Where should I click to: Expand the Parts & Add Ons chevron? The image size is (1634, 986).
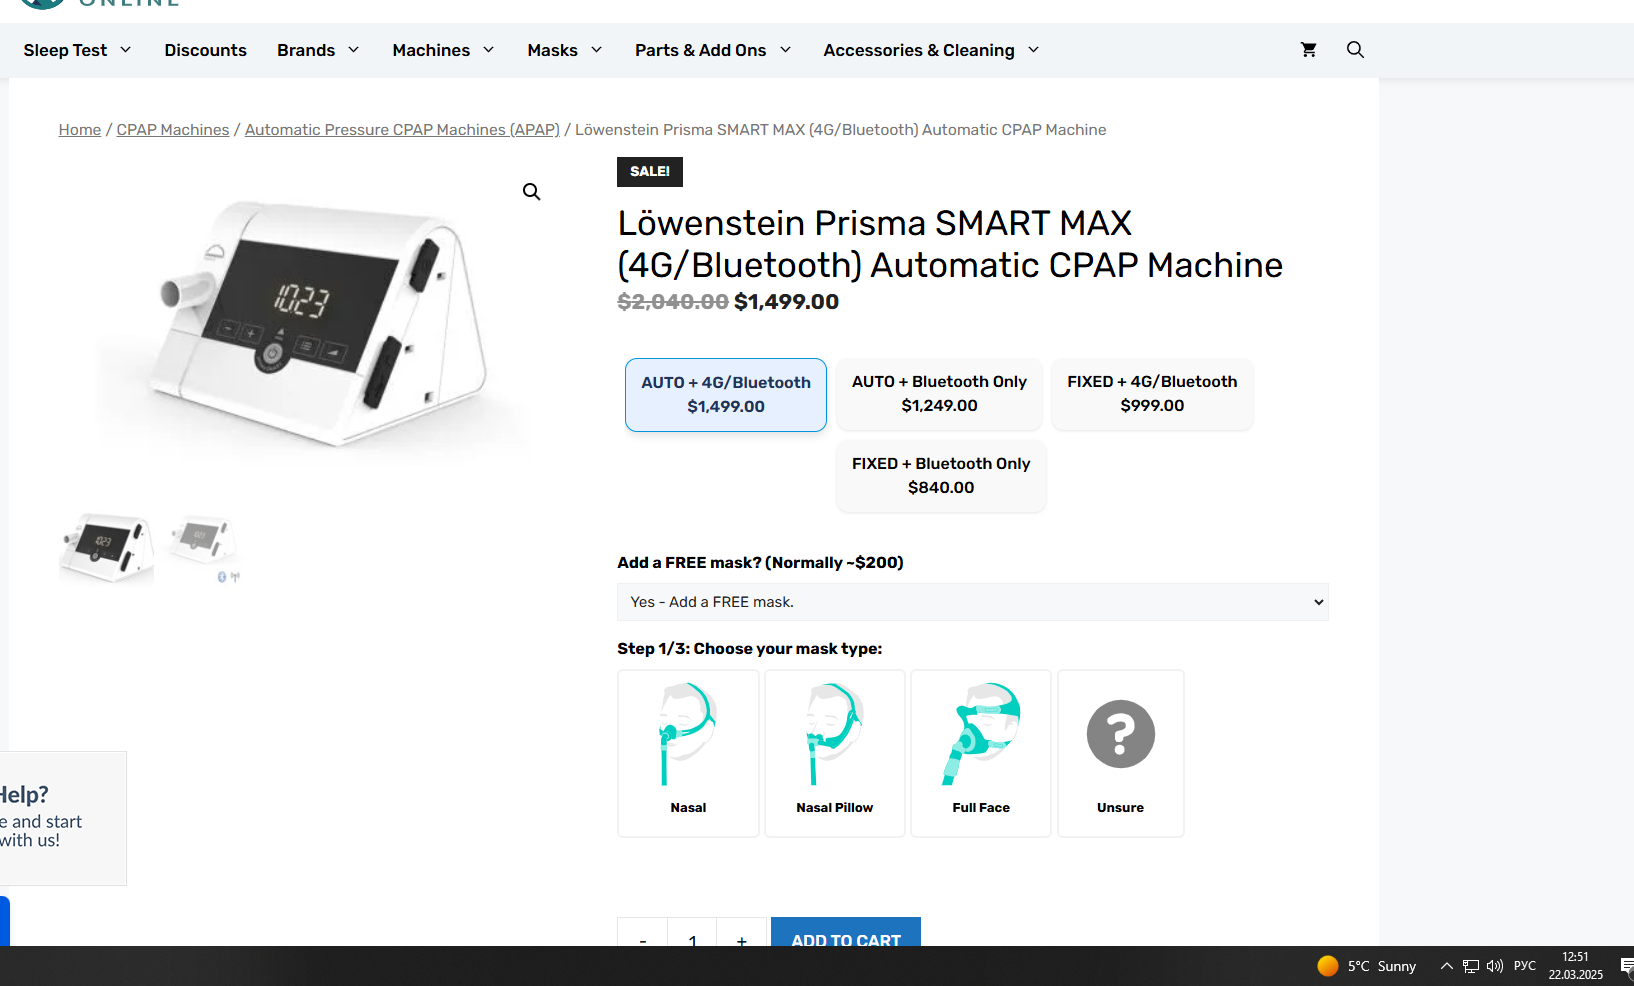pyautogui.click(x=786, y=50)
